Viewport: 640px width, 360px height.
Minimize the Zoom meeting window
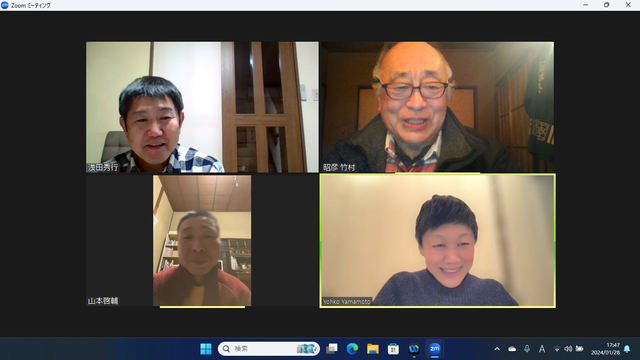pyautogui.click(x=586, y=5)
